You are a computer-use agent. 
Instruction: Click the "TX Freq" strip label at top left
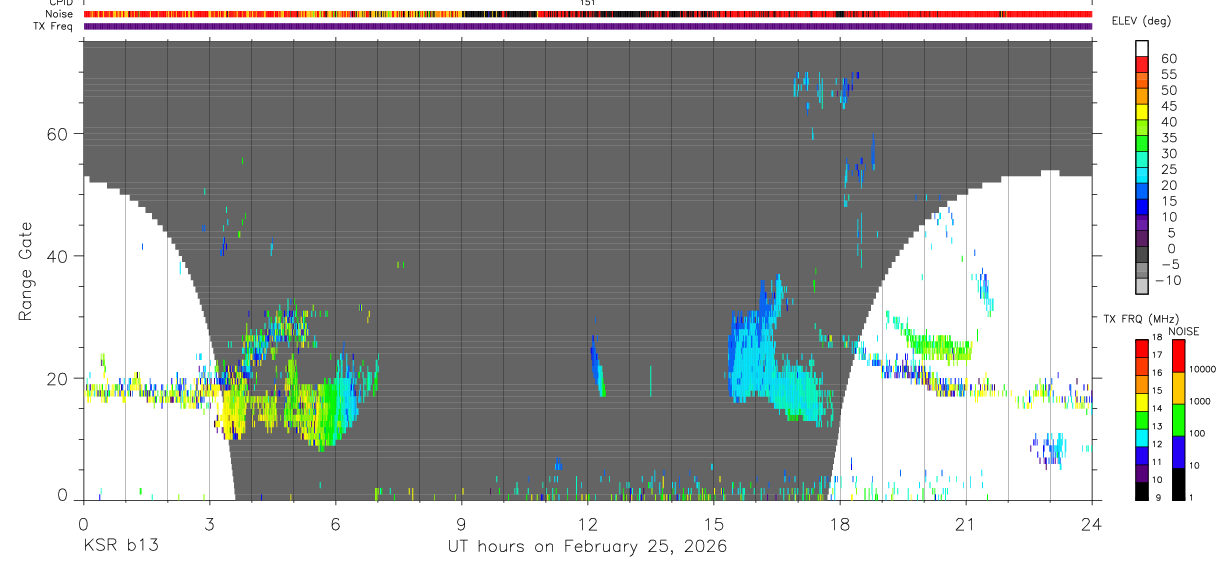click(x=54, y=26)
